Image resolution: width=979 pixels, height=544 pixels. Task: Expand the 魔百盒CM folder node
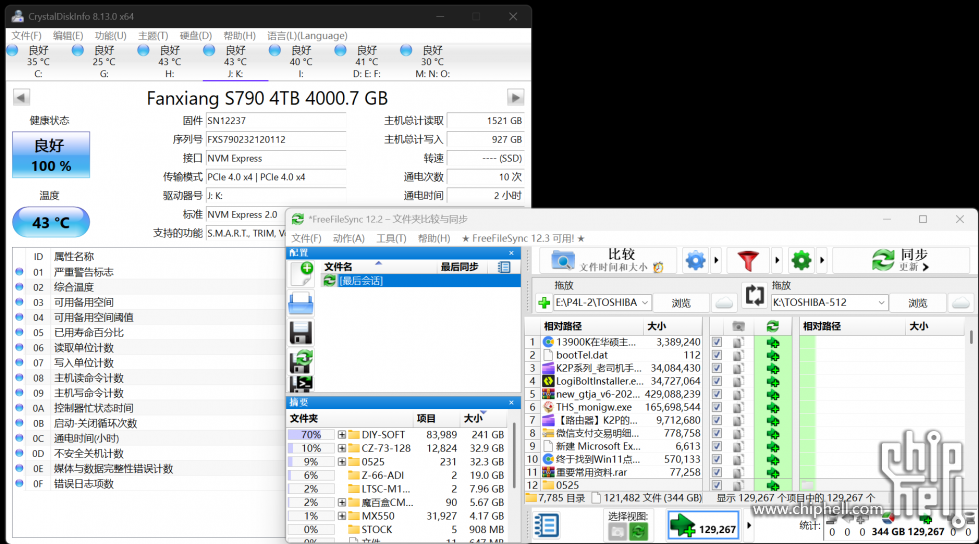pos(342,502)
